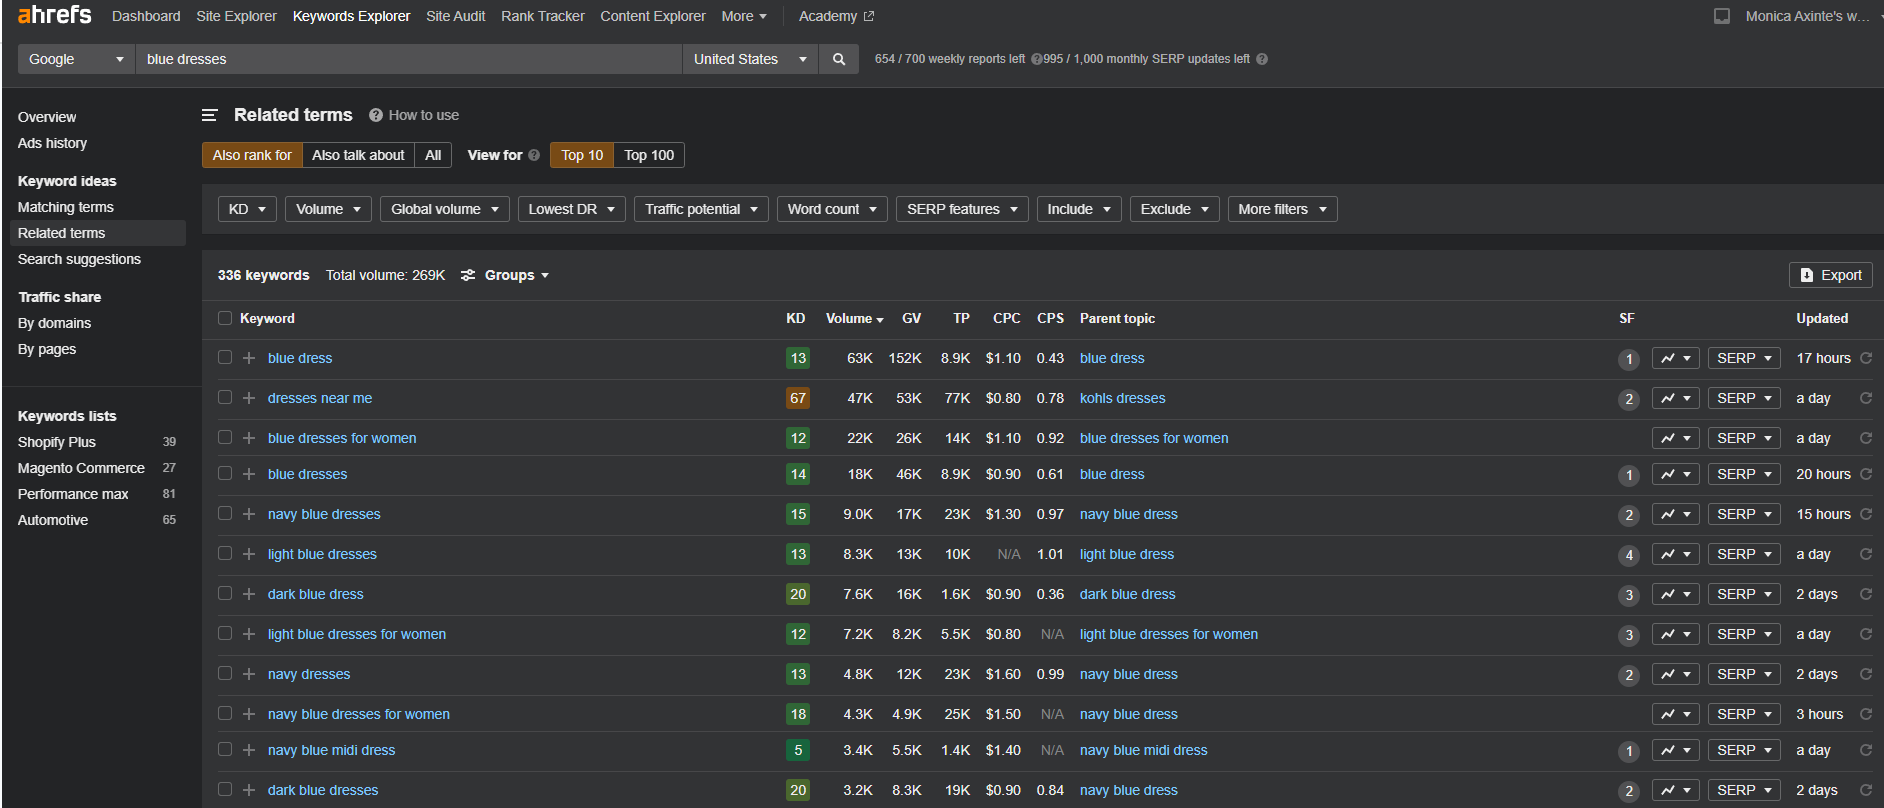Tick the checkbox for 'blue dresses for women'

225,438
